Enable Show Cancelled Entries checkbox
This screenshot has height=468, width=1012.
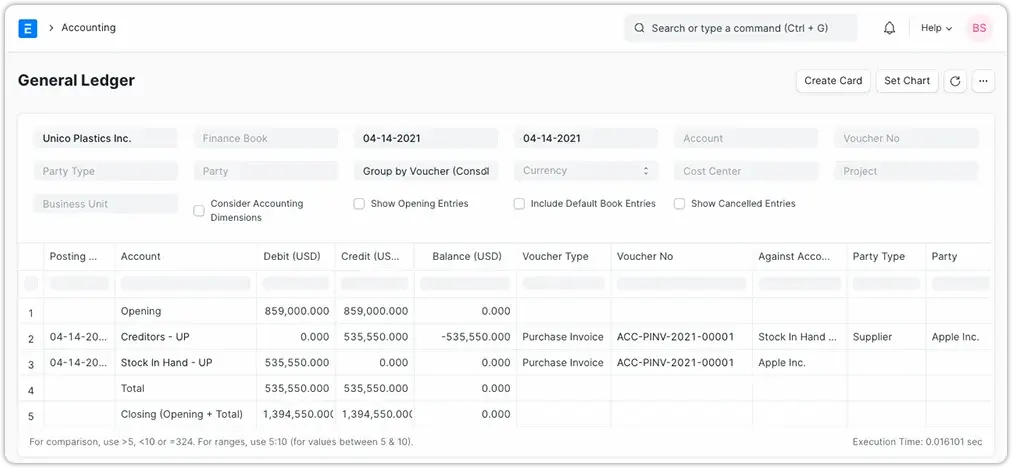(679, 204)
